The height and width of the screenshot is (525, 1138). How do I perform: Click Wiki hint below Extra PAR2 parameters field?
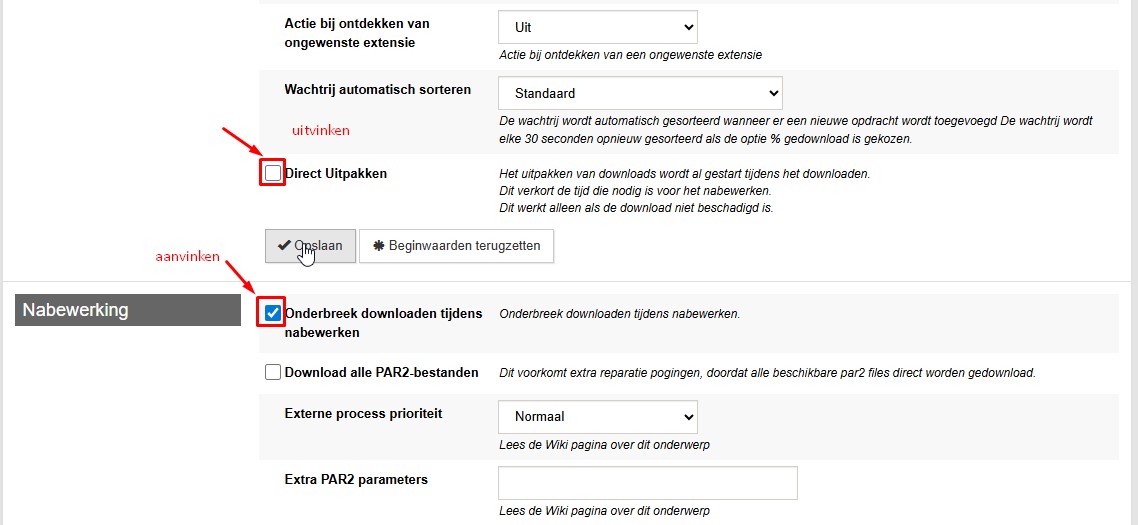pos(605,510)
